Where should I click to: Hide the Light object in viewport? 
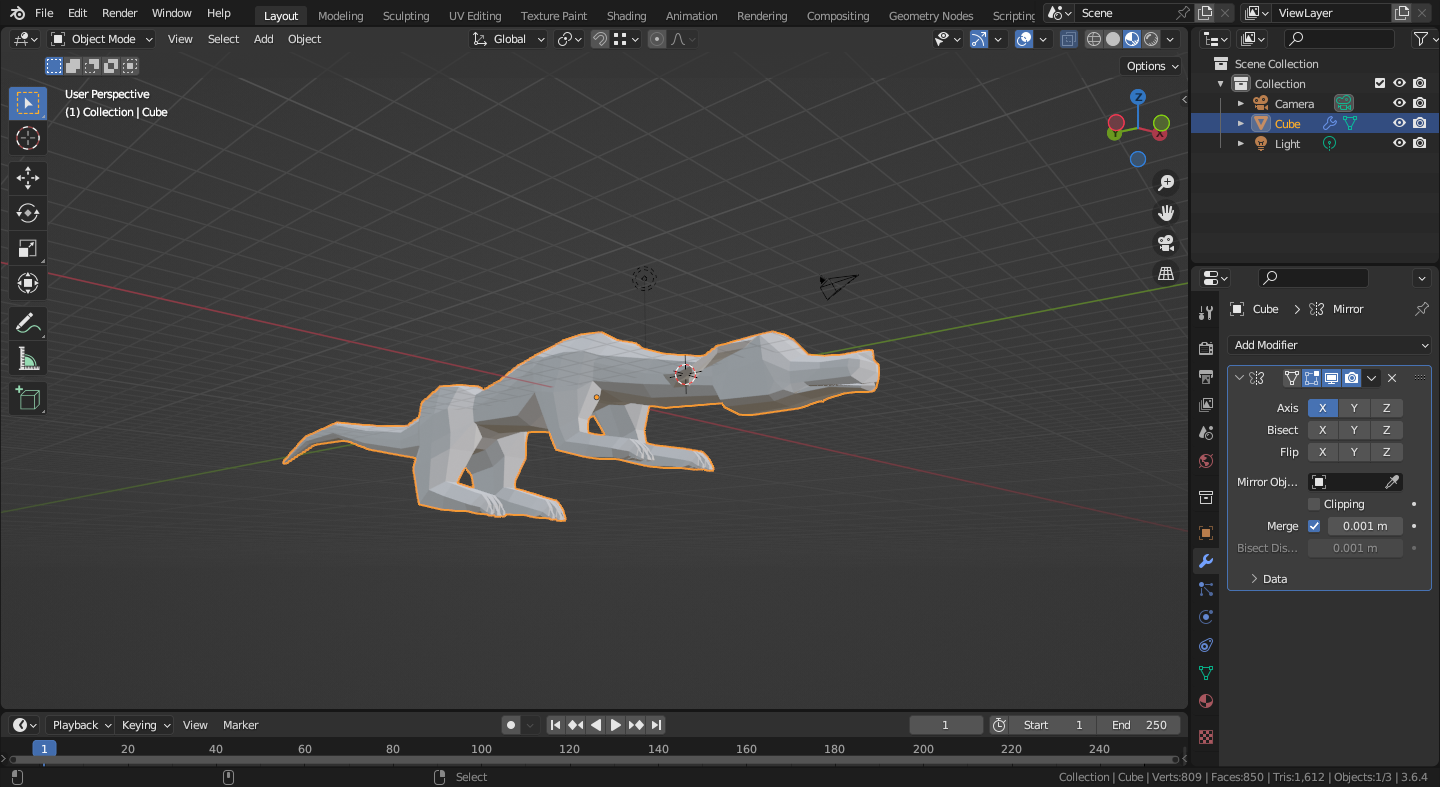pos(1400,143)
